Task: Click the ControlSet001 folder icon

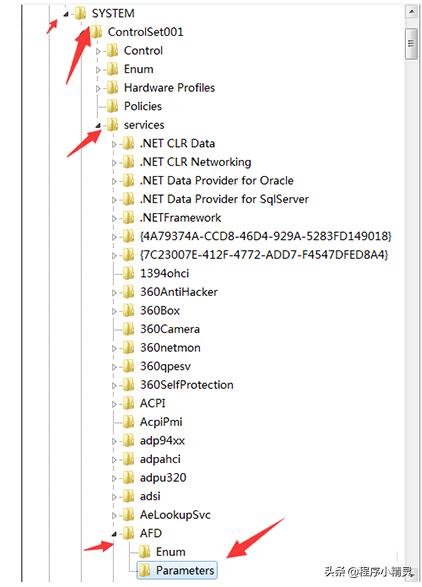Action: (97, 32)
